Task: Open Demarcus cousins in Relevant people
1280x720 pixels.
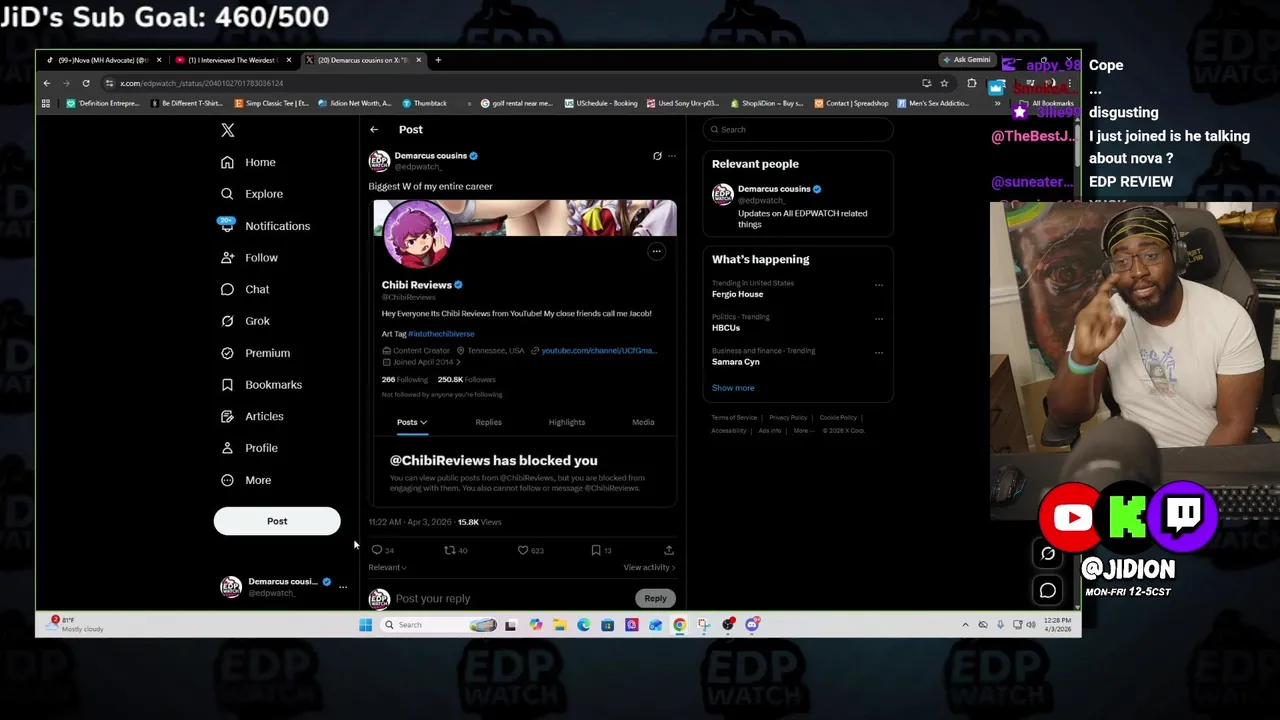Action: point(797,205)
